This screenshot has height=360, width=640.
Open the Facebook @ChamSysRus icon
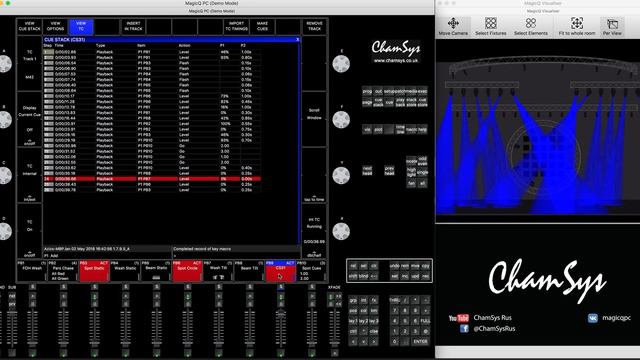pos(464,329)
